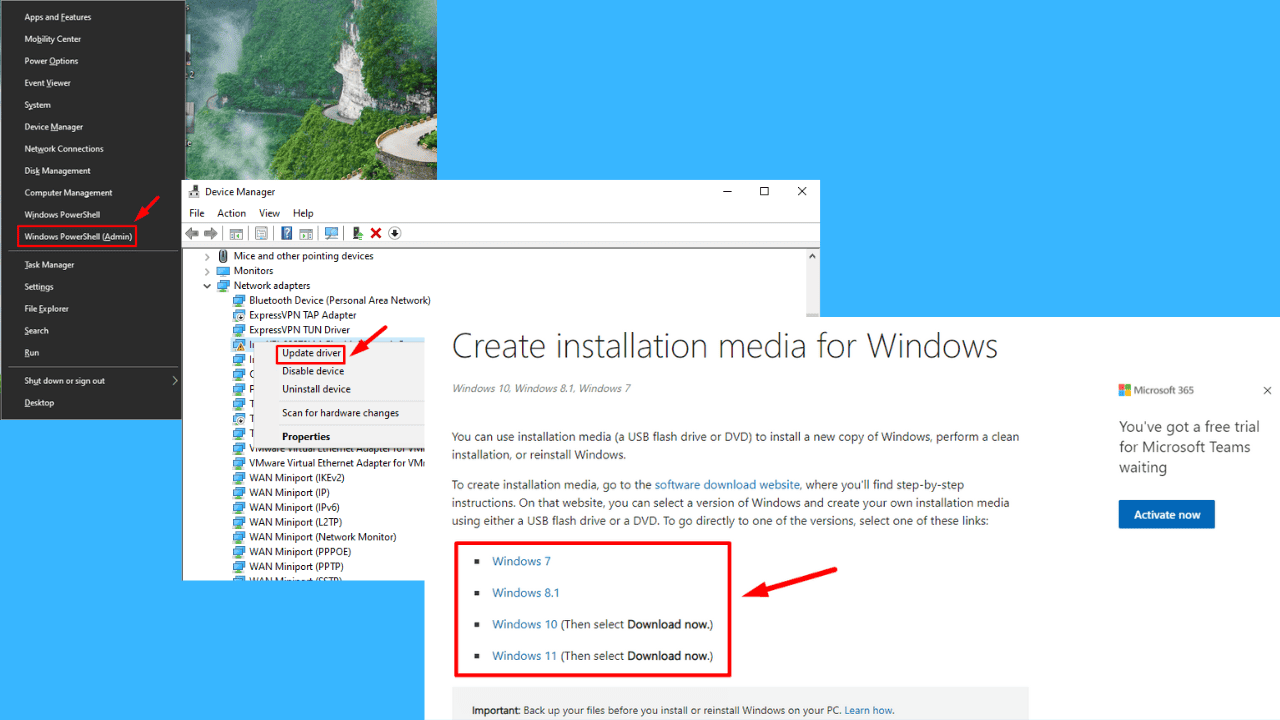
Task: Select ExpressVPN TAP Adapter device
Action: [x=302, y=315]
